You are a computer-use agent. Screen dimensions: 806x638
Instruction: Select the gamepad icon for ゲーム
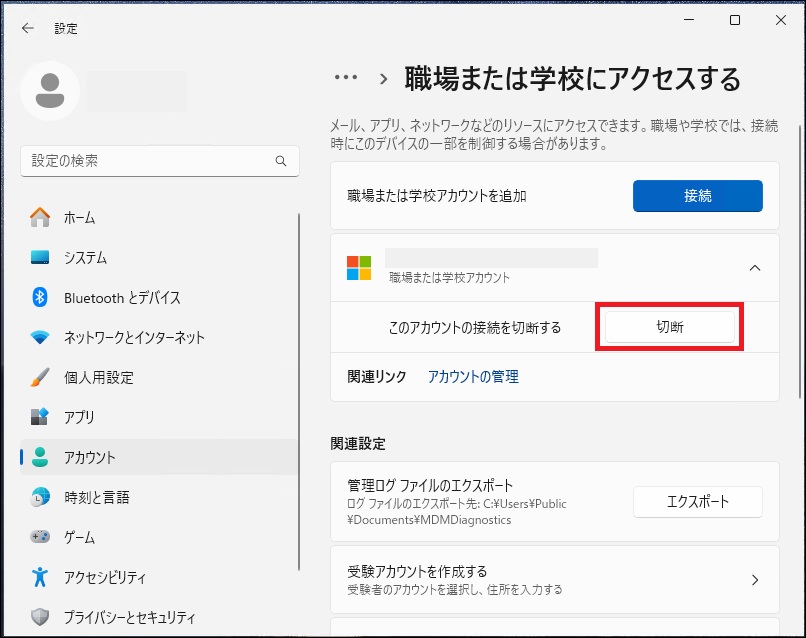pyautogui.click(x=40, y=537)
